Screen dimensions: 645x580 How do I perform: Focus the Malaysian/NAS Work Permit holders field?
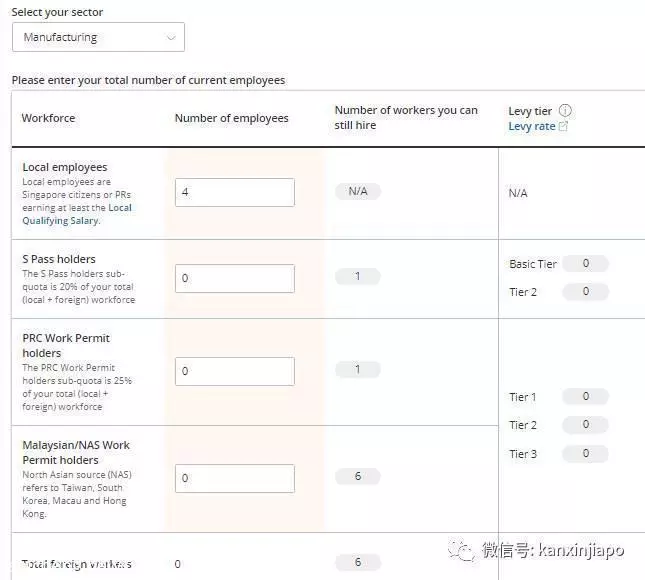pyautogui.click(x=235, y=478)
